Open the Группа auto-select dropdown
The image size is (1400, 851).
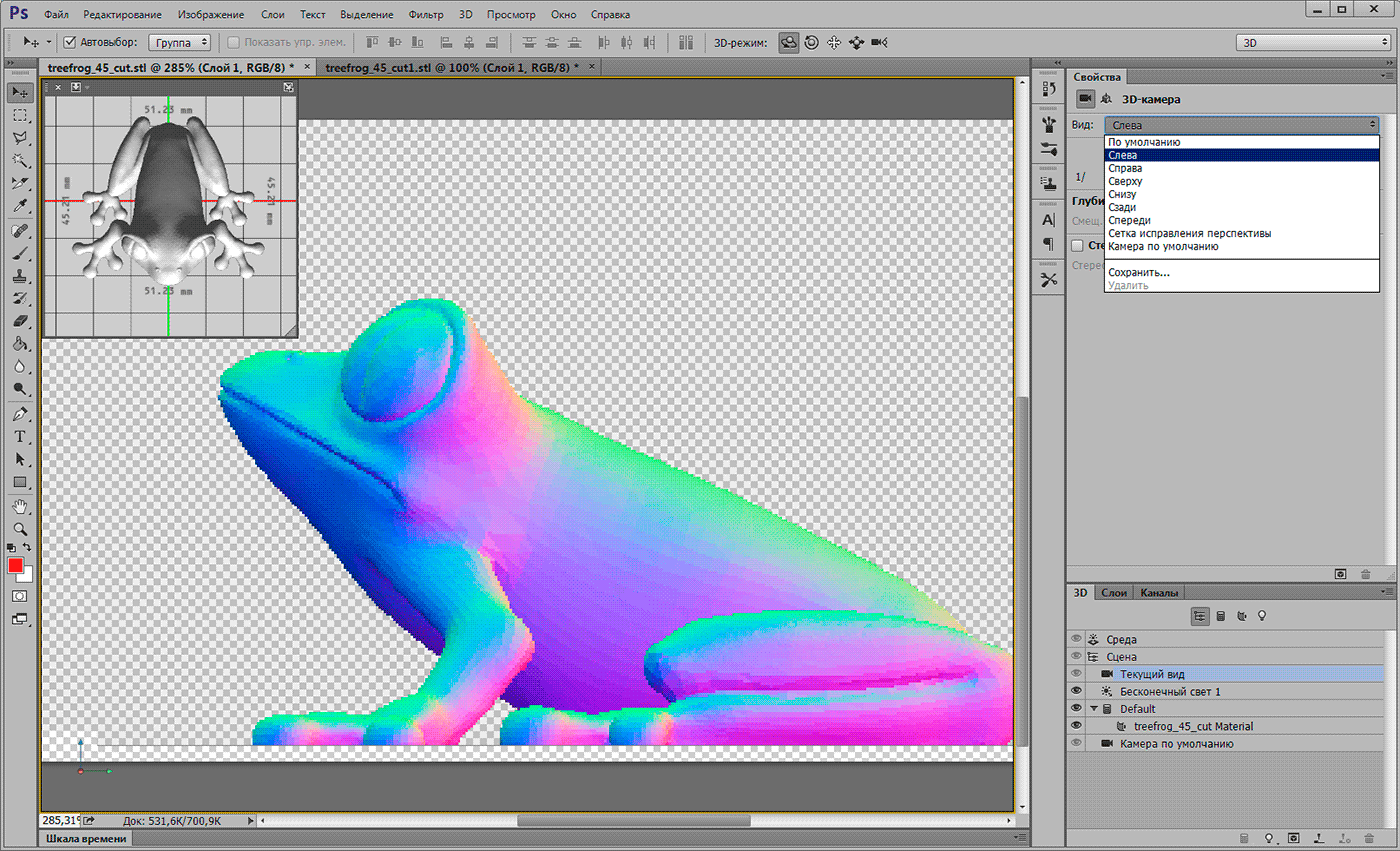(x=179, y=42)
